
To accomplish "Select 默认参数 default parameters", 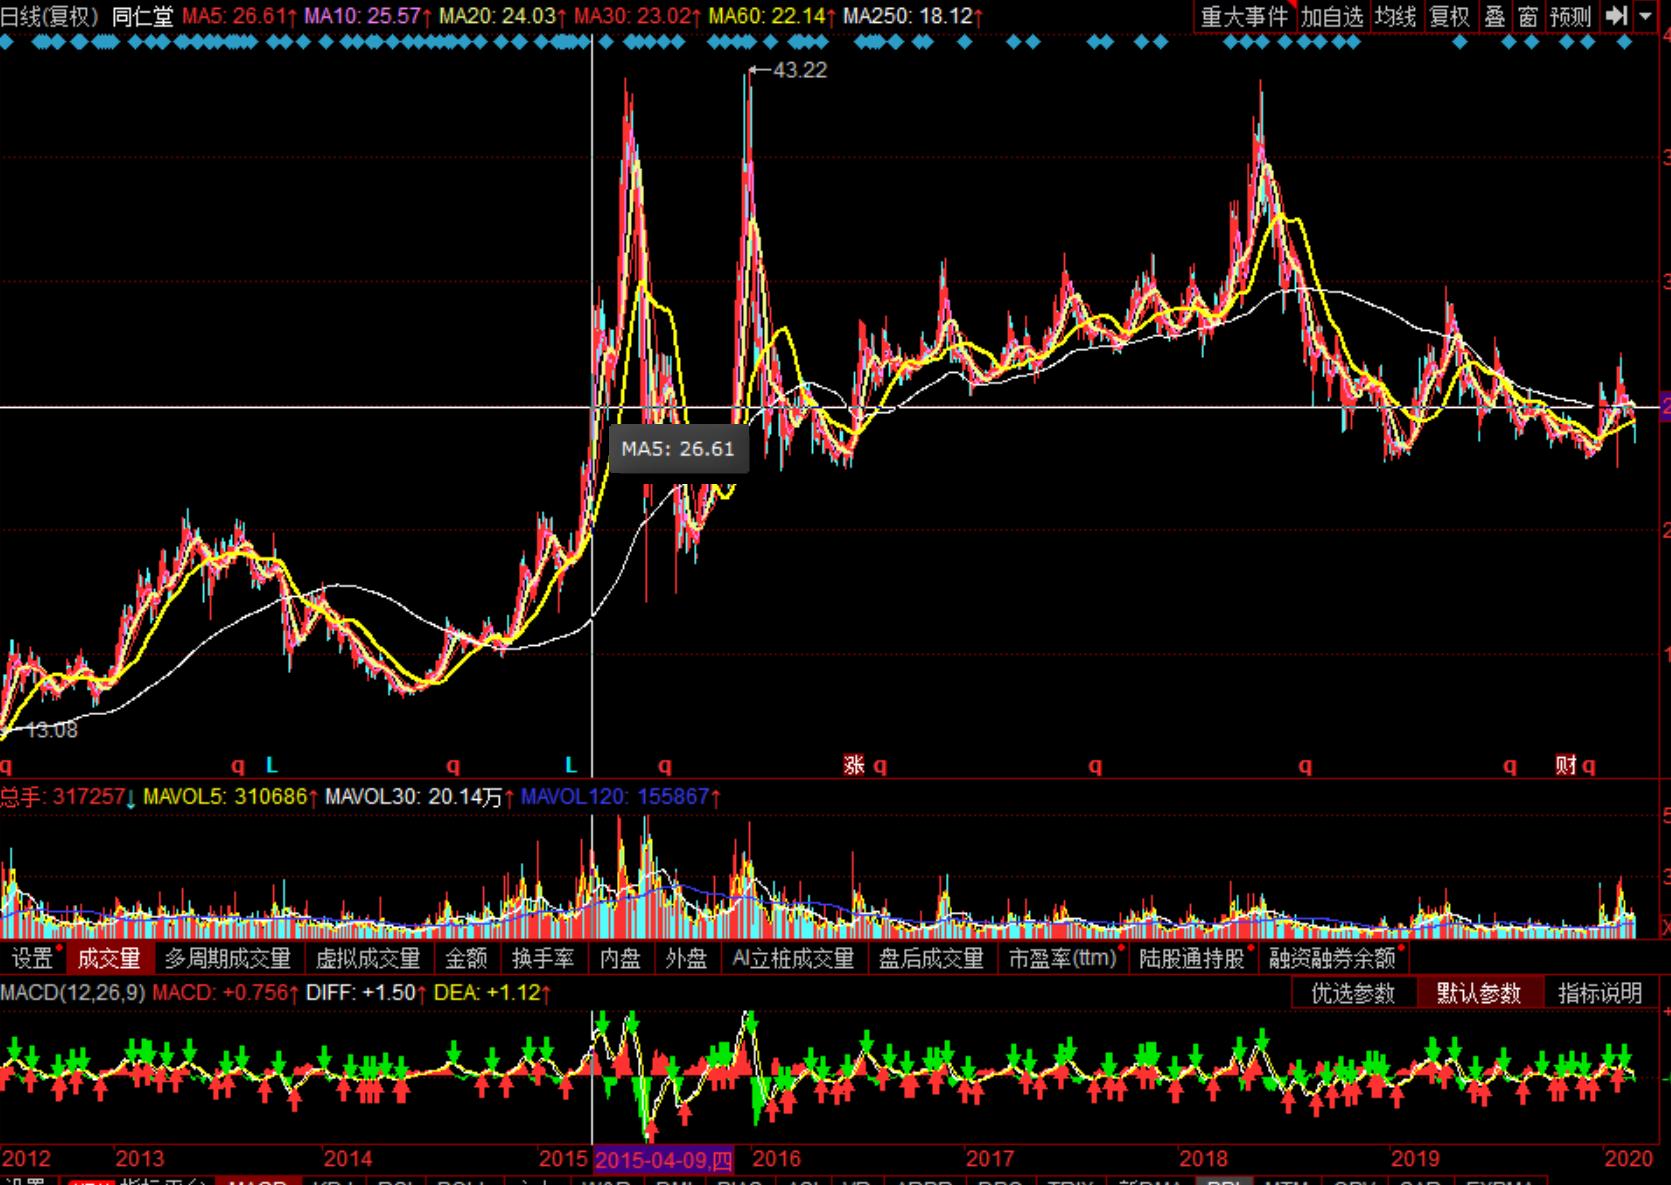I will click(x=1478, y=993).
